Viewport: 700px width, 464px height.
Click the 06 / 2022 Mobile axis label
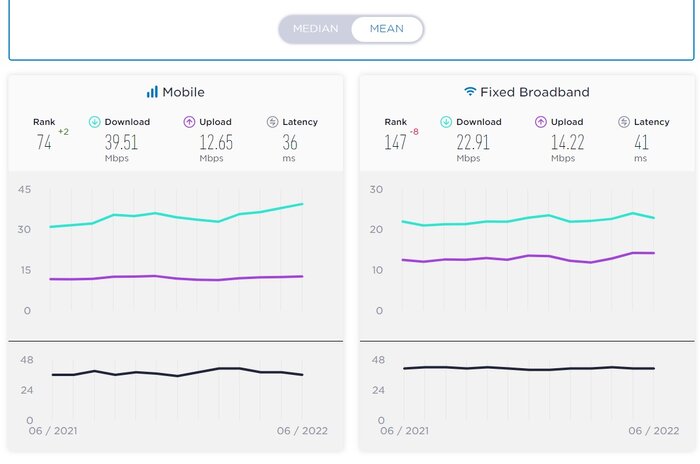point(302,431)
